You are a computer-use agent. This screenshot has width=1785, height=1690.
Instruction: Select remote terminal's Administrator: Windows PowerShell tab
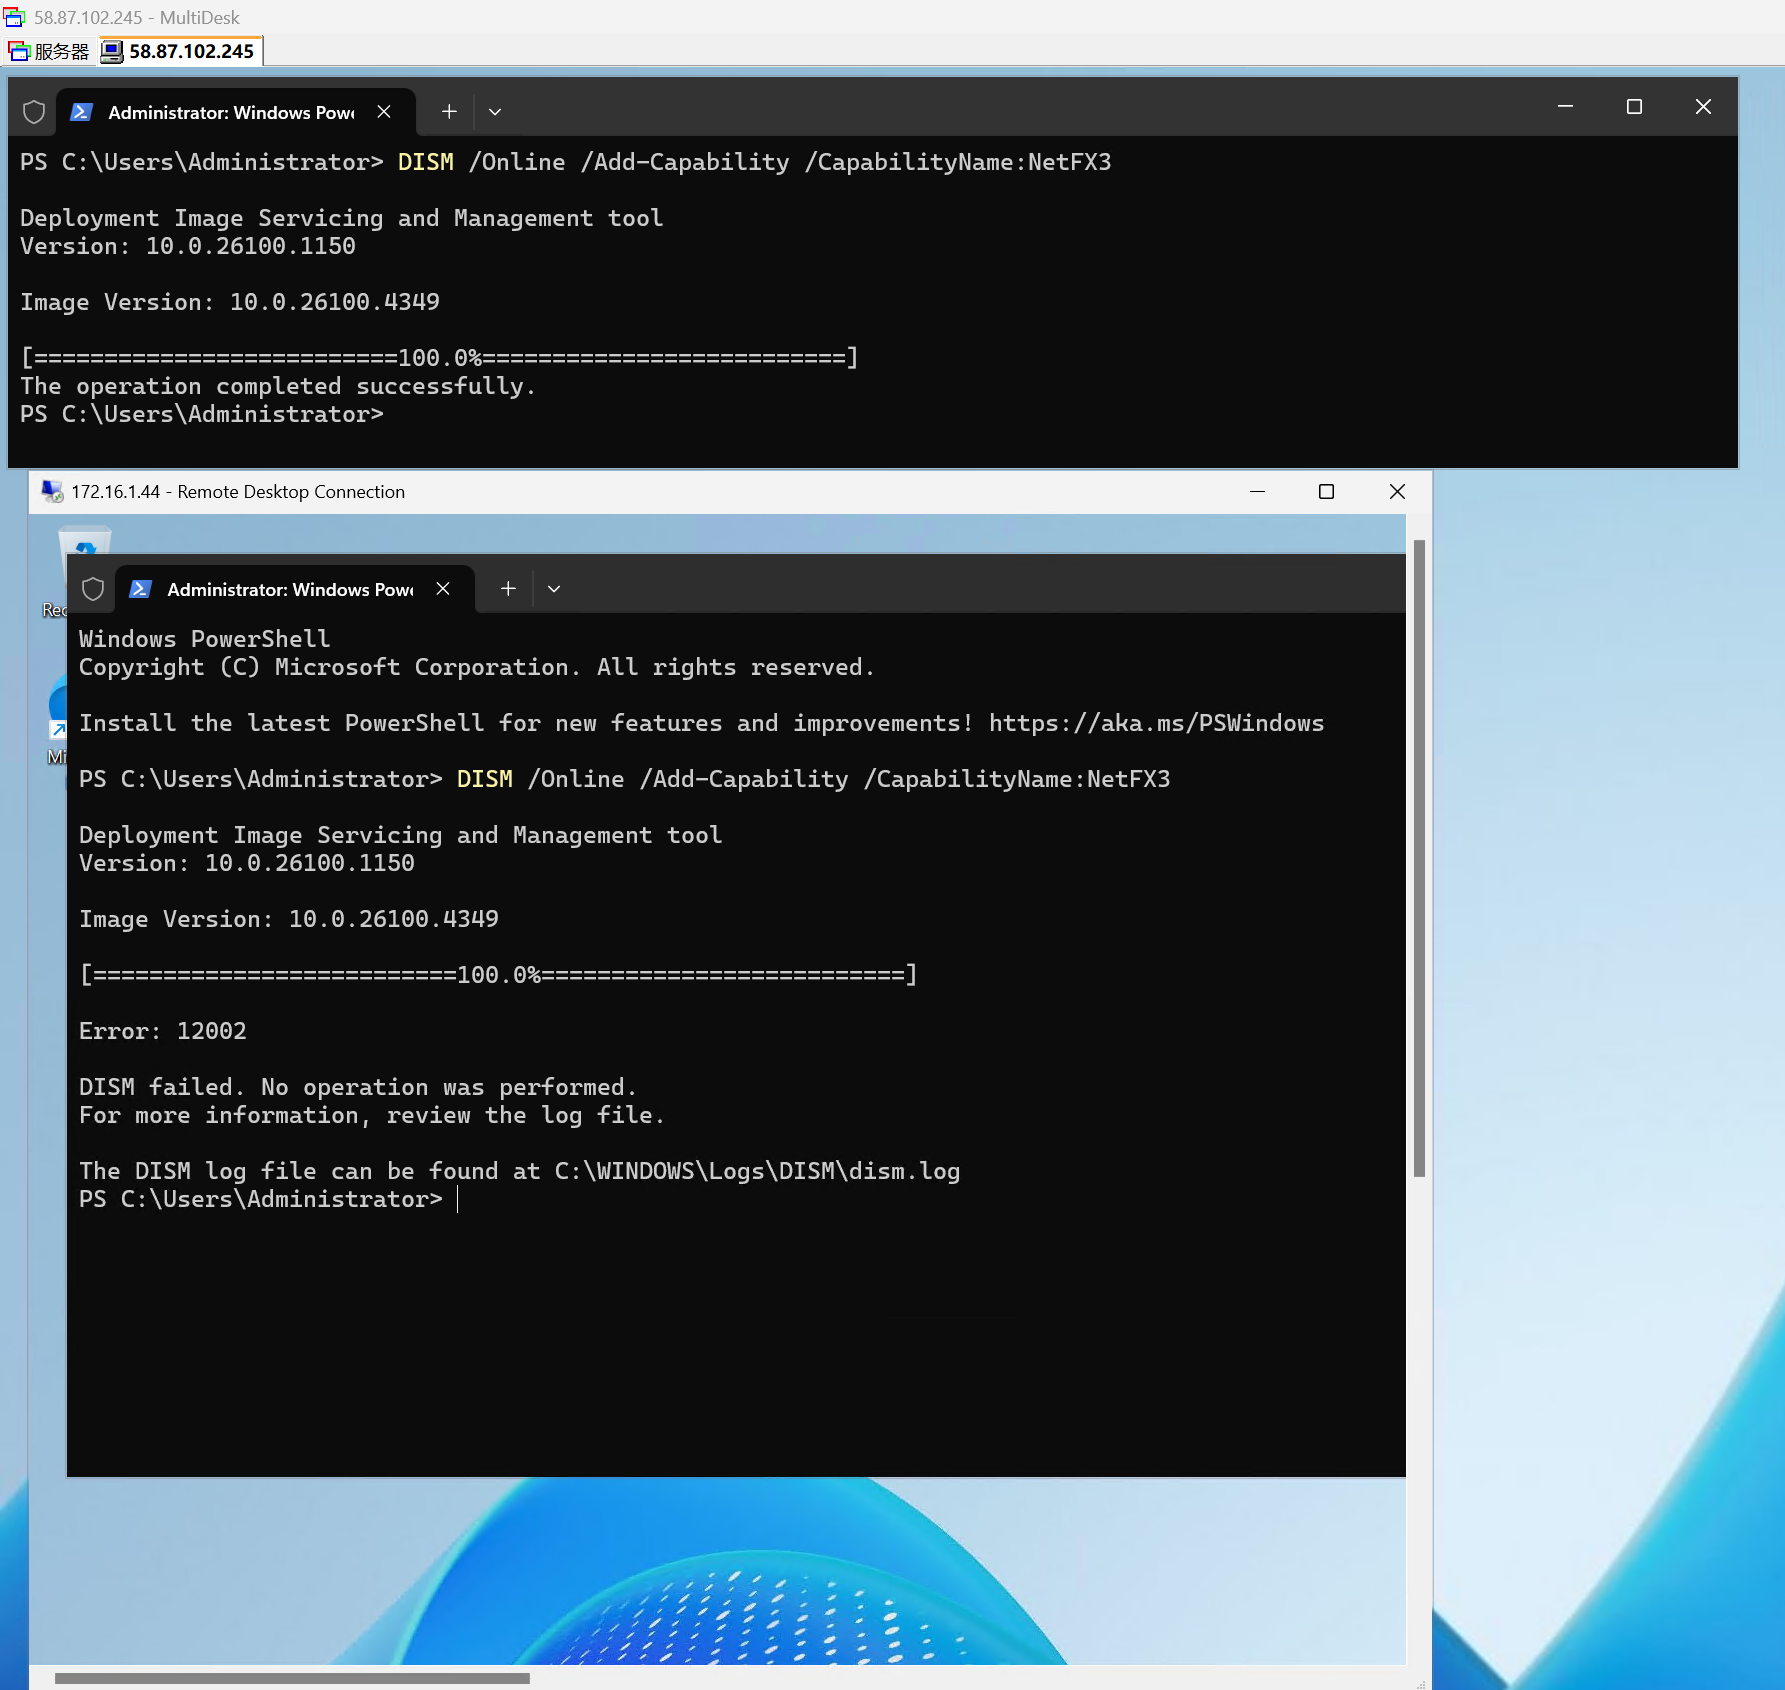[x=294, y=589]
